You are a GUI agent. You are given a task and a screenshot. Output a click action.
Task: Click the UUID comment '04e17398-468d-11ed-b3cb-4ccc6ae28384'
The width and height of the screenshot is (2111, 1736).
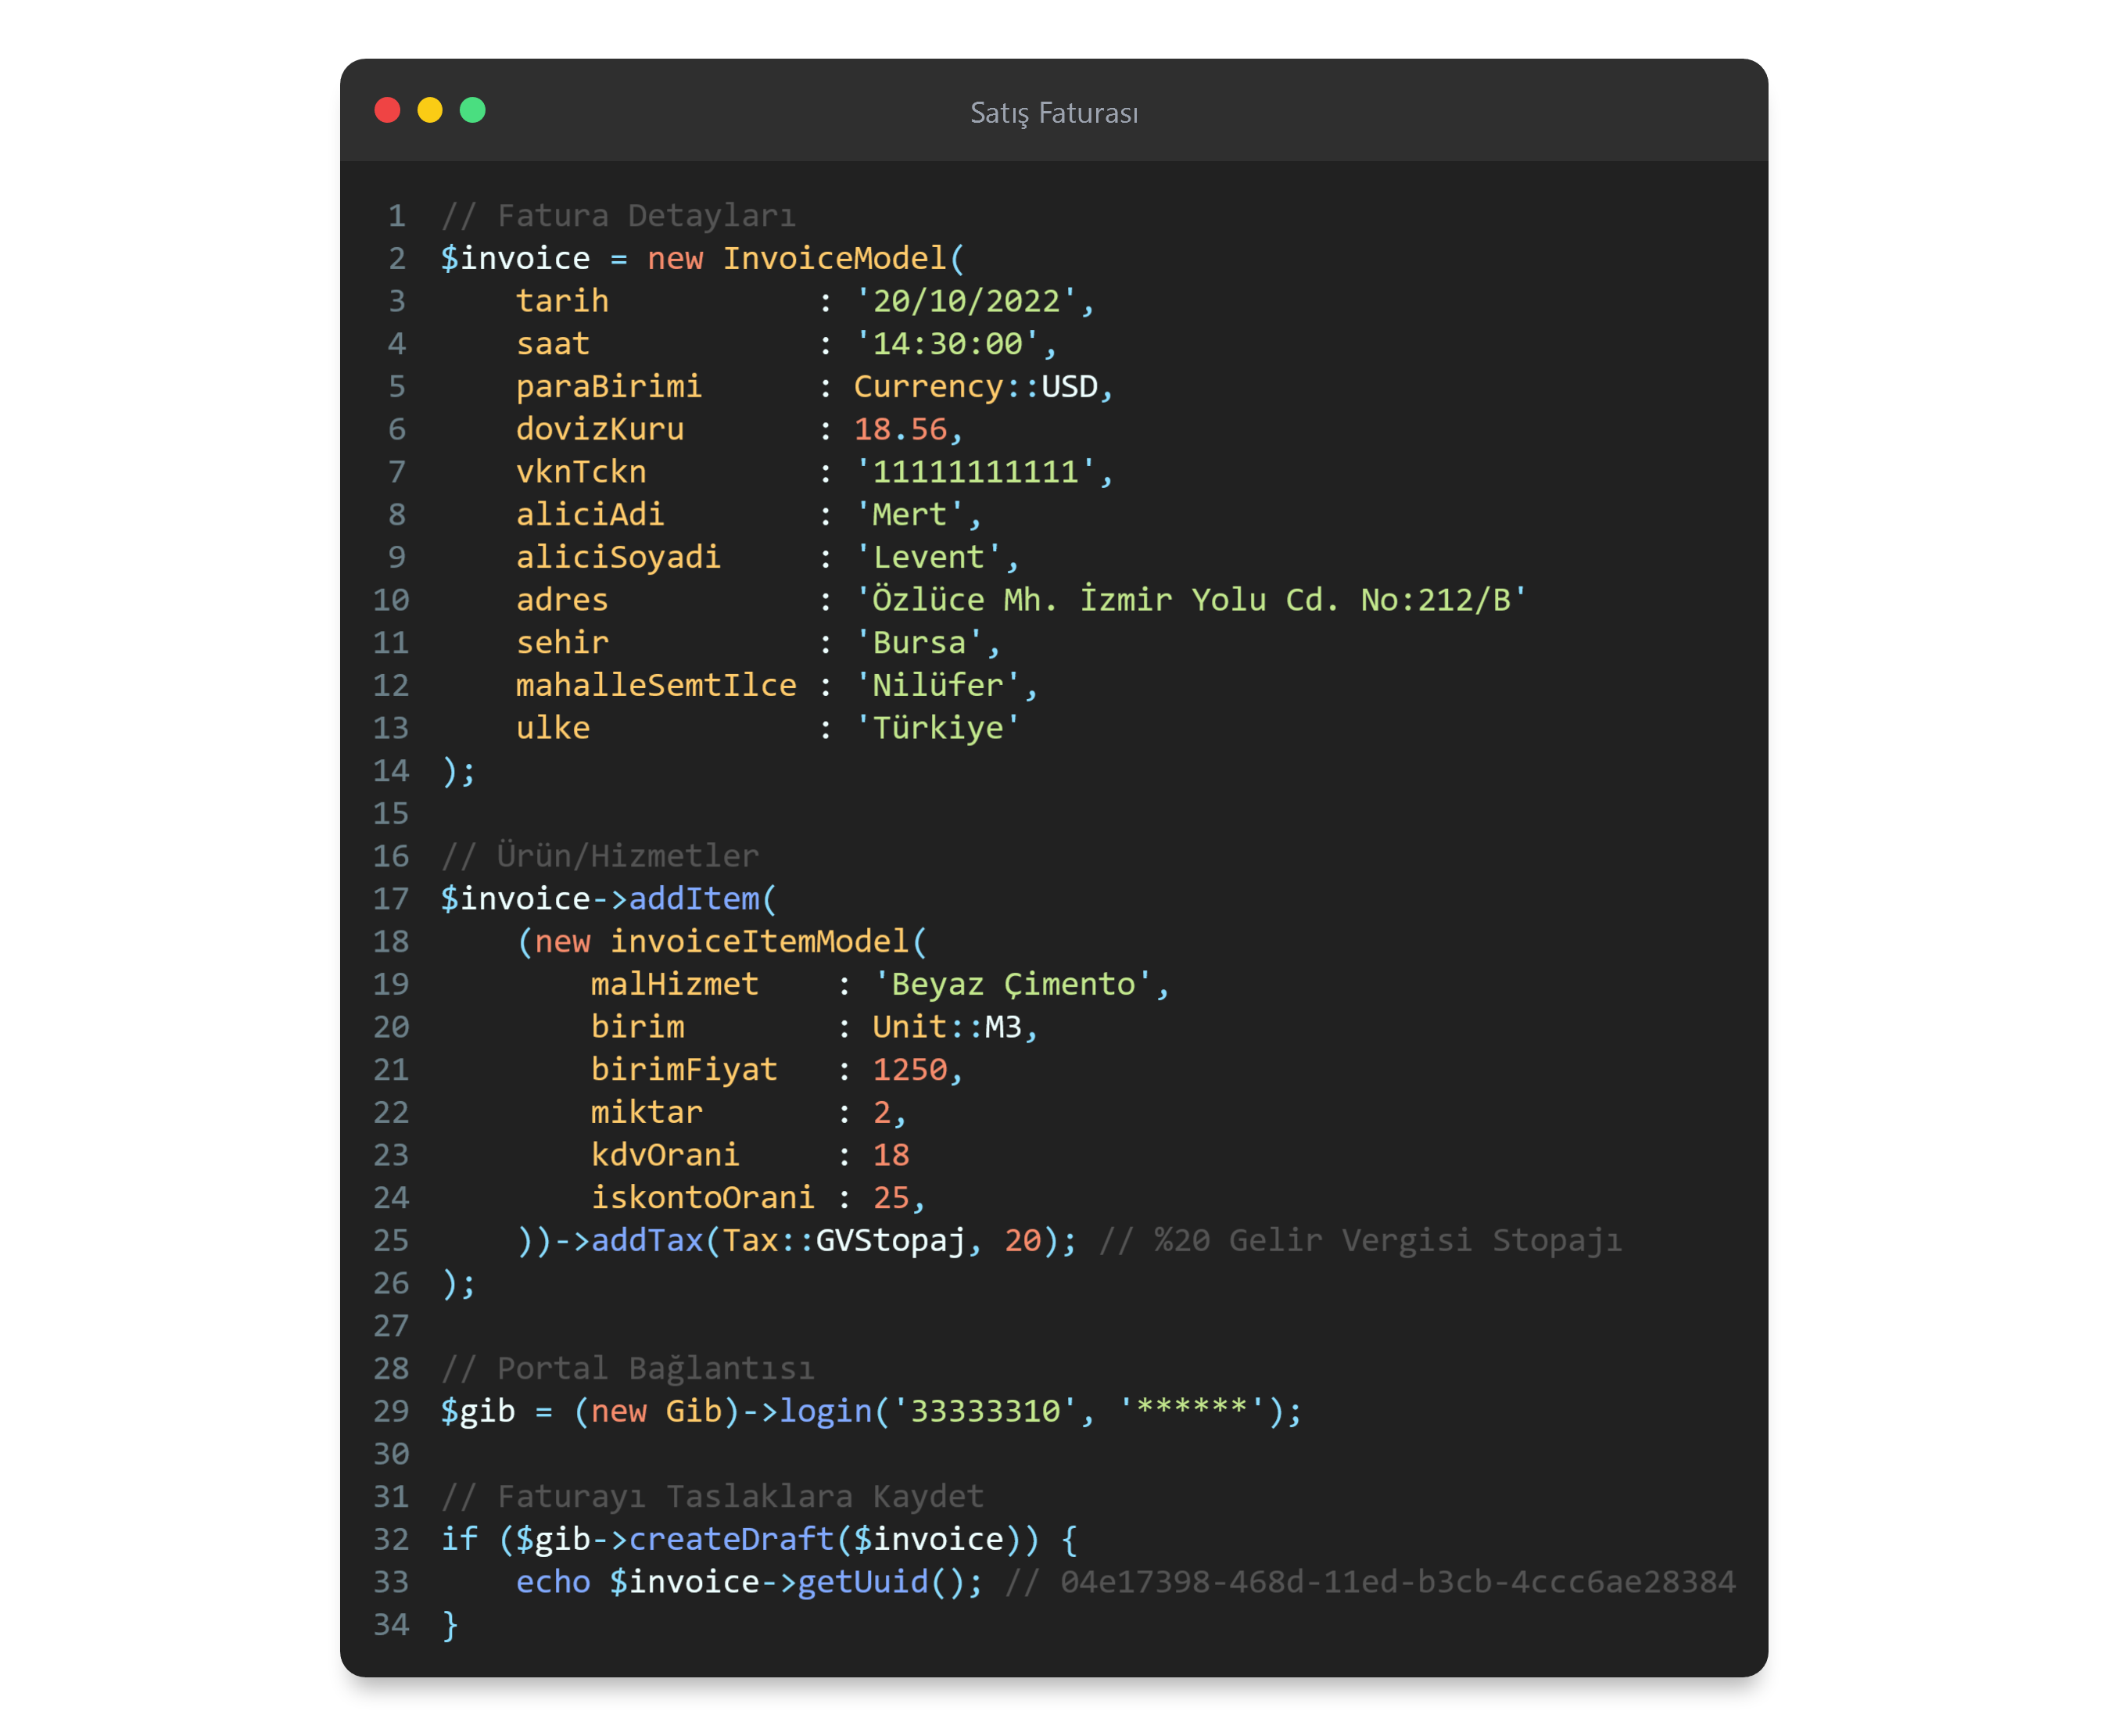(1398, 1583)
